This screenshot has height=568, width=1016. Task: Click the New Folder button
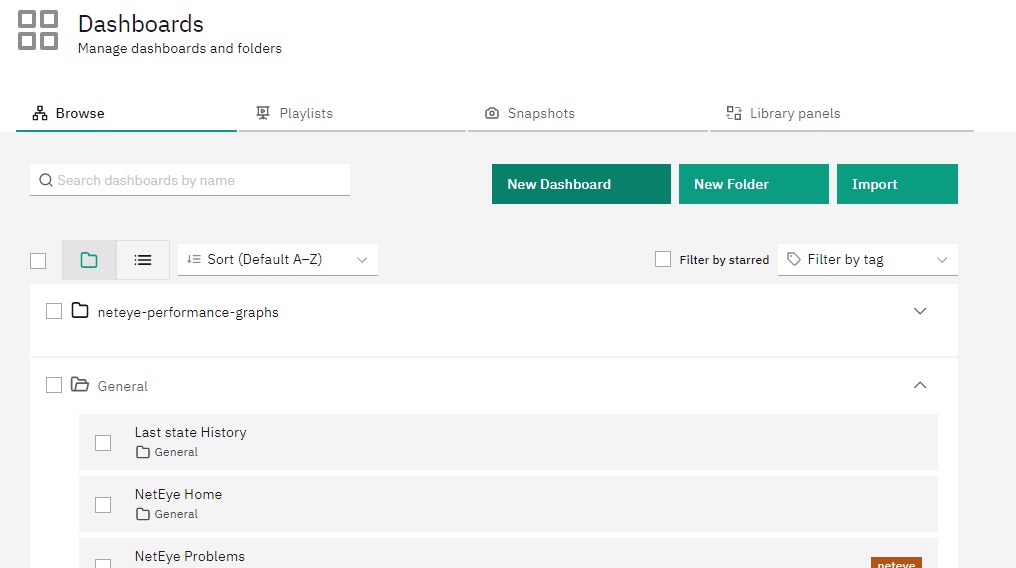tap(754, 184)
